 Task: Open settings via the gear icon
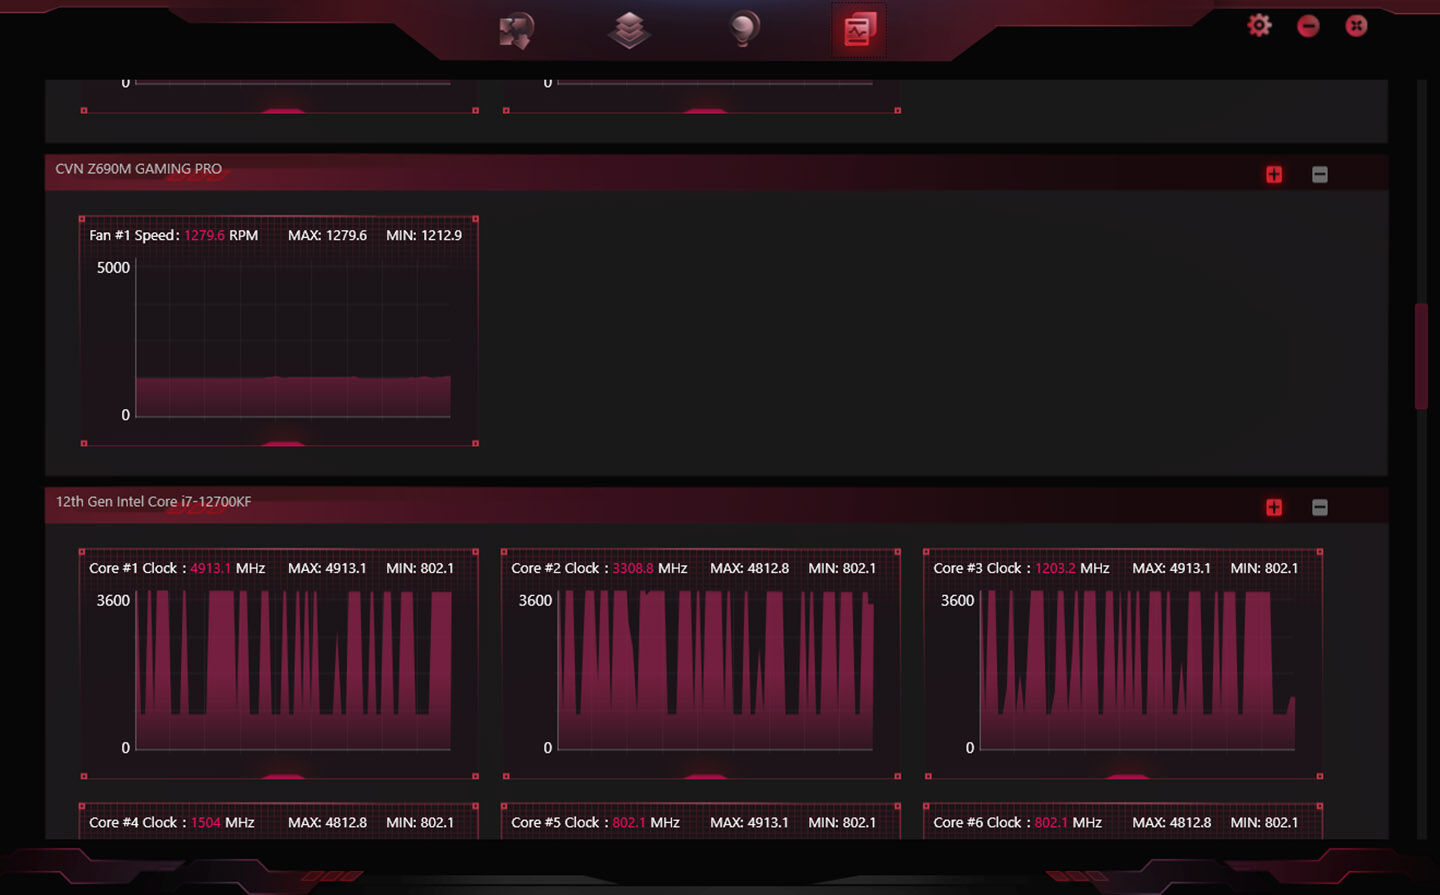pyautogui.click(x=1259, y=25)
